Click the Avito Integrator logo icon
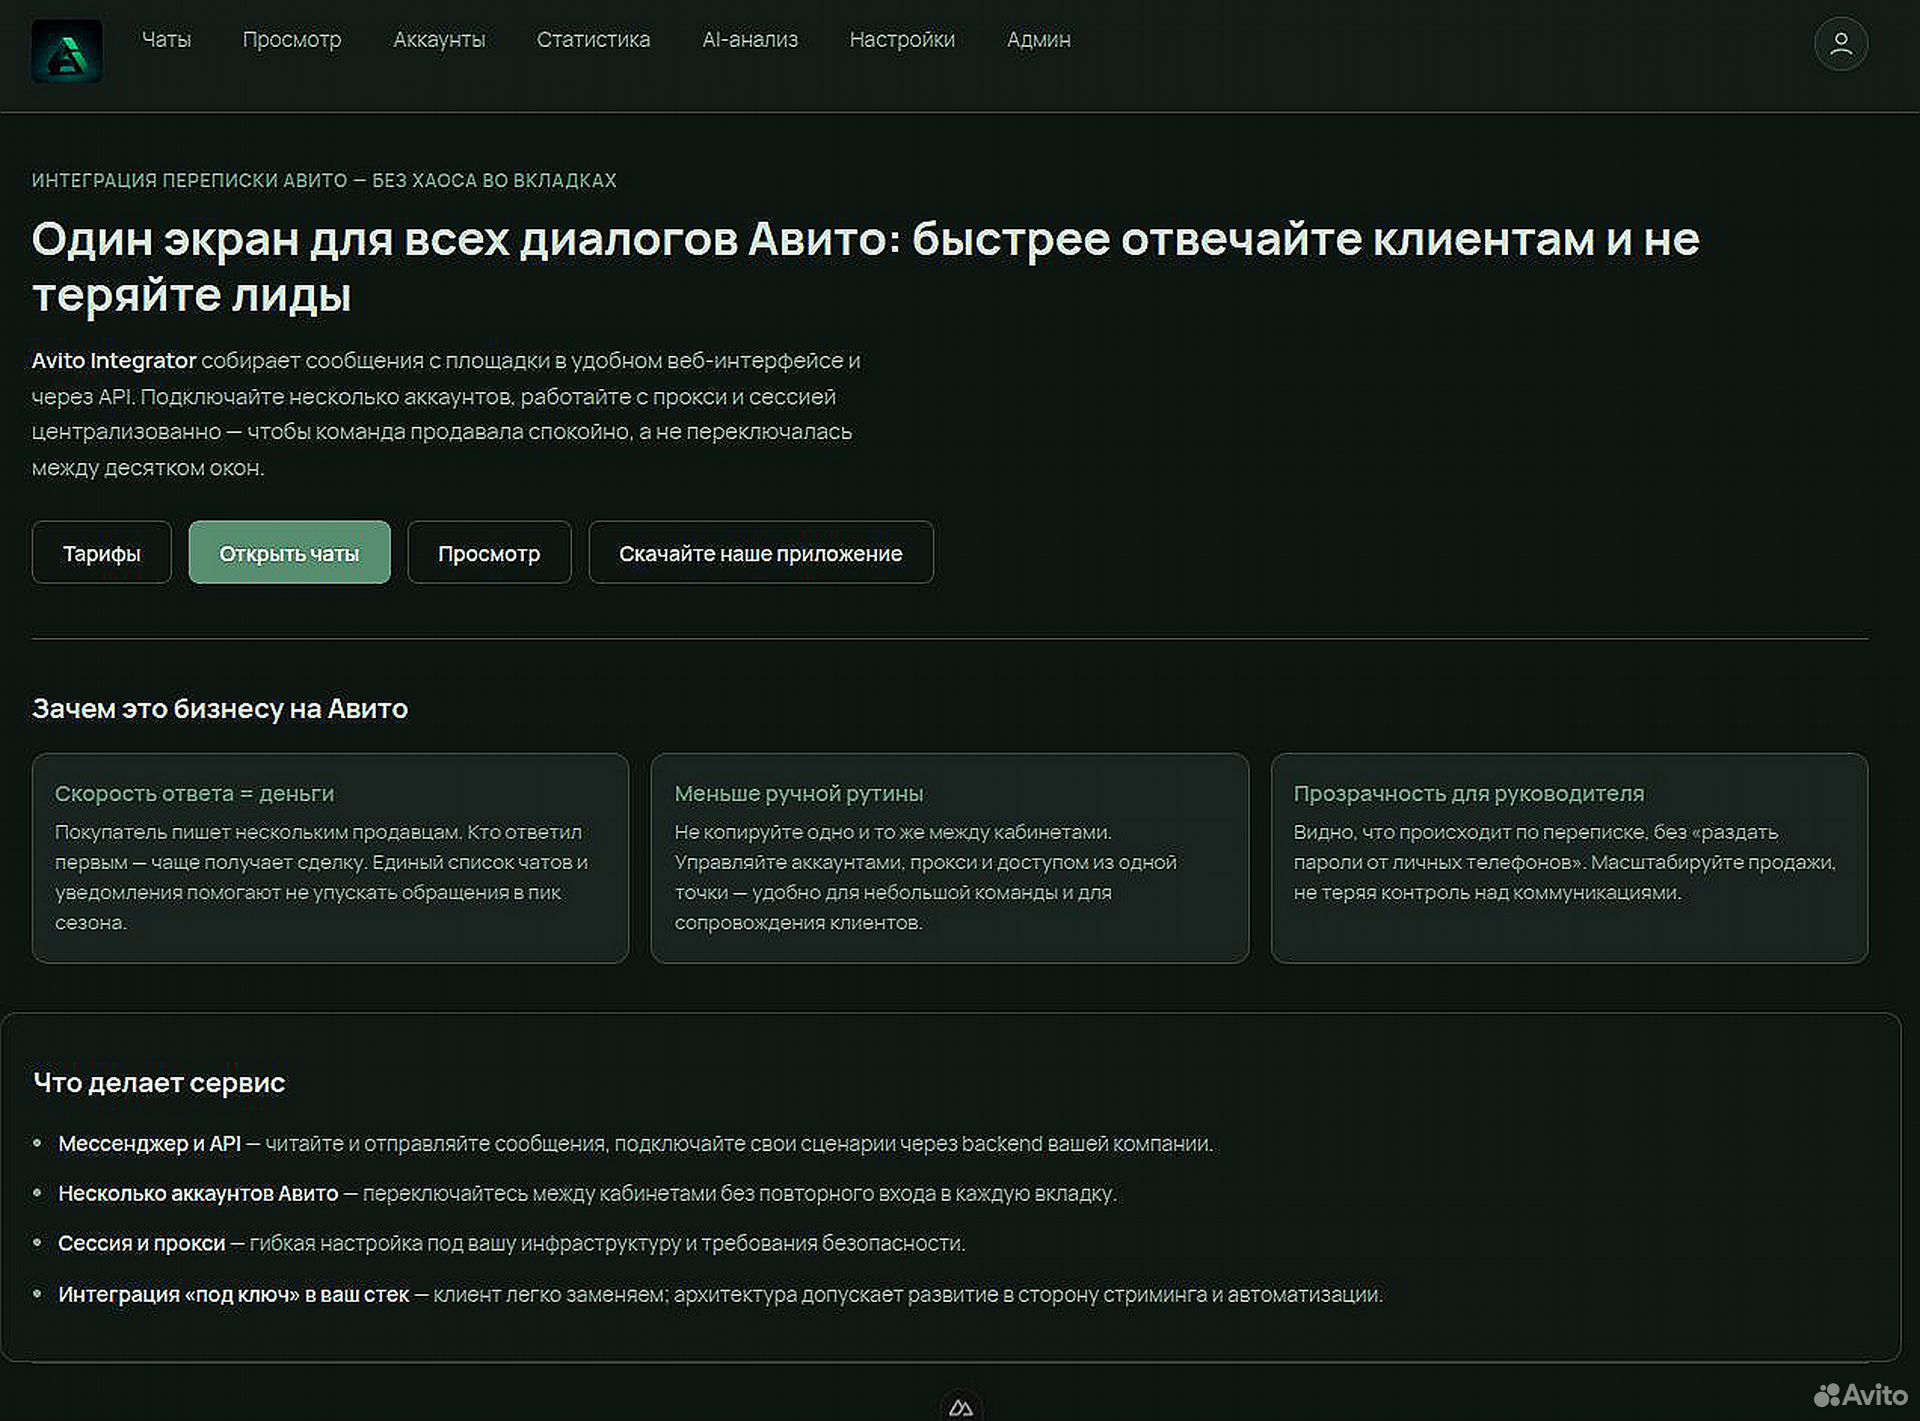Image resolution: width=1920 pixels, height=1421 pixels. pyautogui.click(x=67, y=51)
